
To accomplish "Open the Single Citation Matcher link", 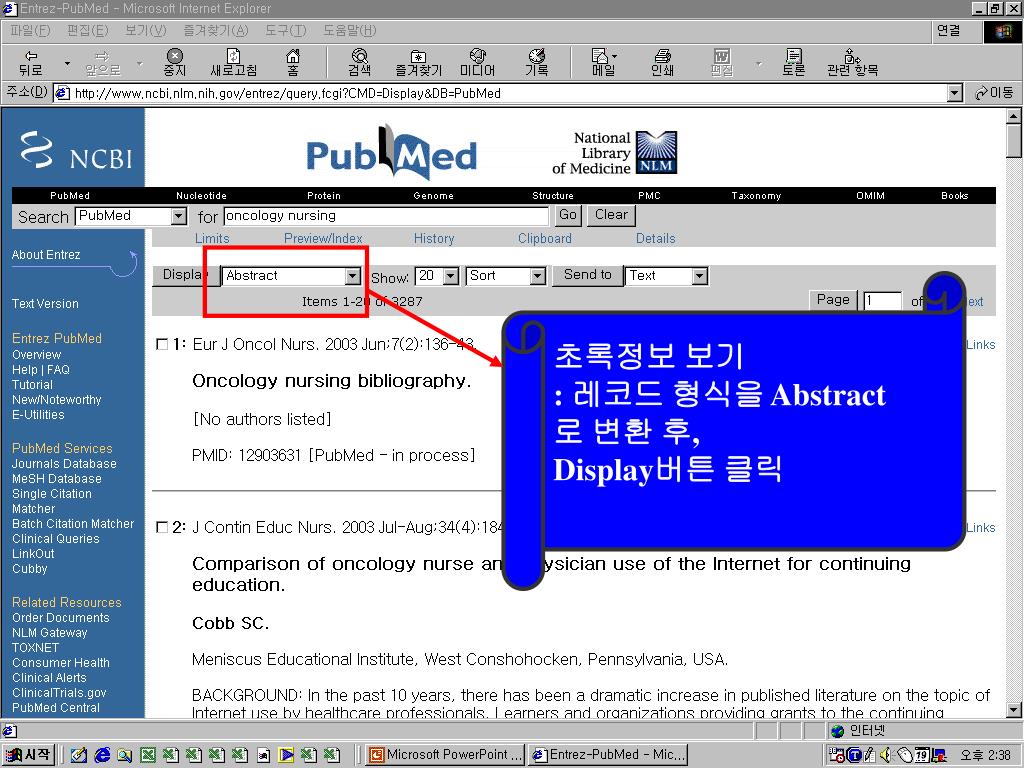I will [x=52, y=501].
